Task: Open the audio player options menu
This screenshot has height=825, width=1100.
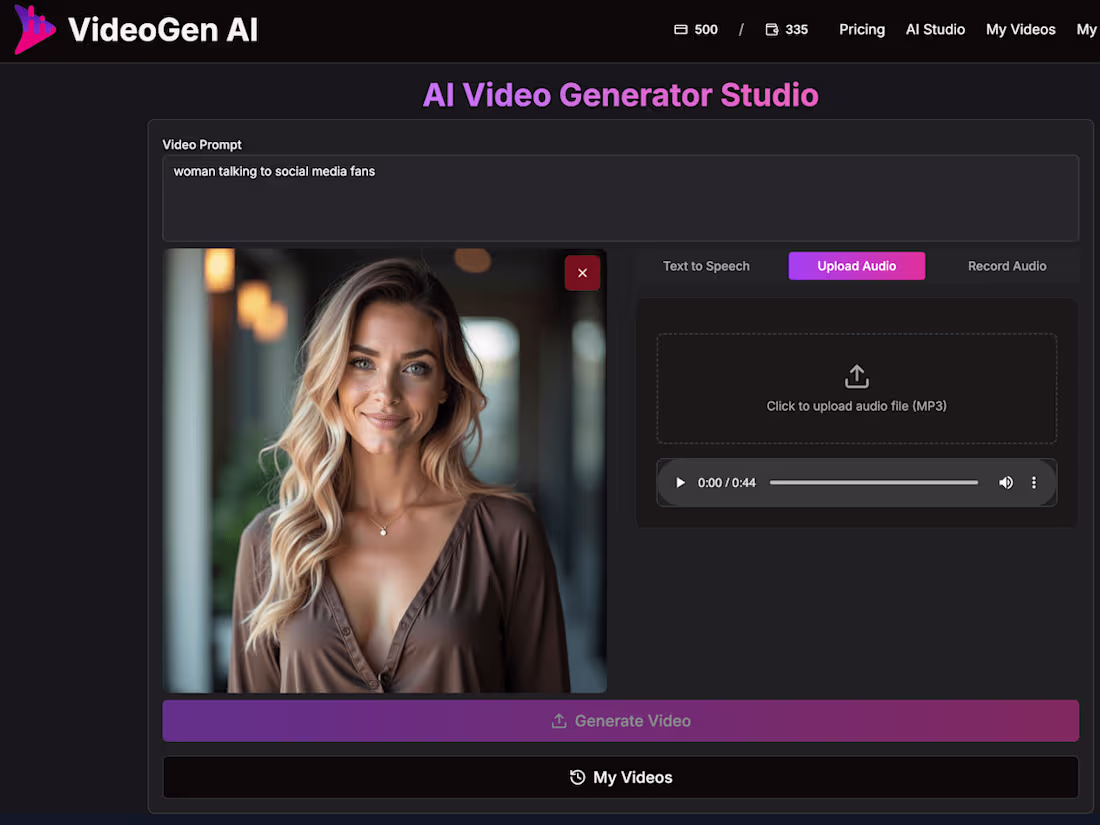Action: (x=1034, y=482)
